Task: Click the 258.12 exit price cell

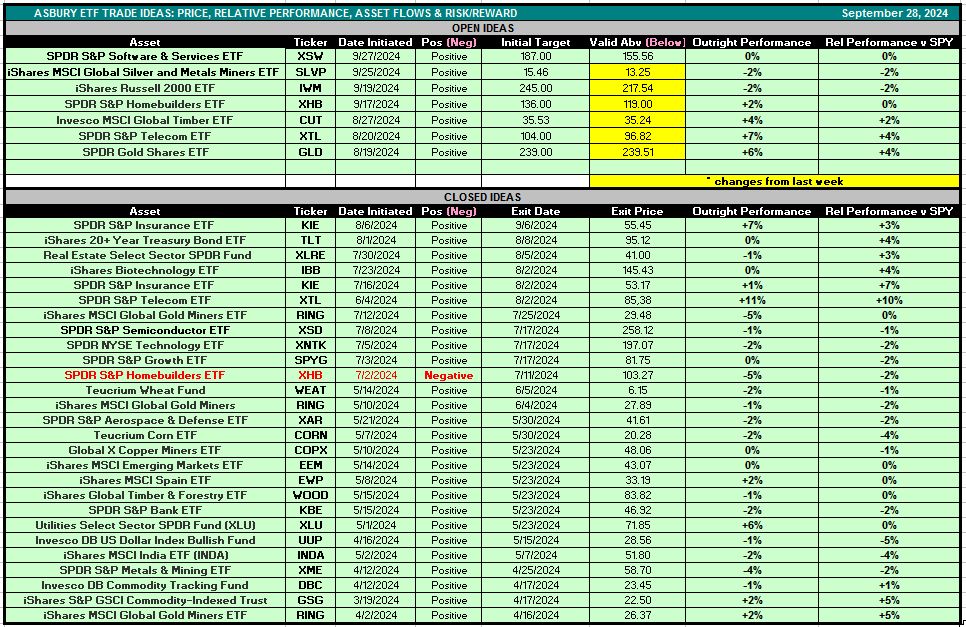Action: [637, 330]
